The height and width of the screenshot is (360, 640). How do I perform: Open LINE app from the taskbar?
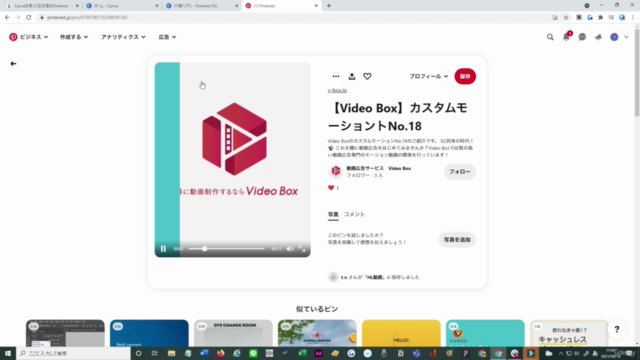tap(253, 353)
